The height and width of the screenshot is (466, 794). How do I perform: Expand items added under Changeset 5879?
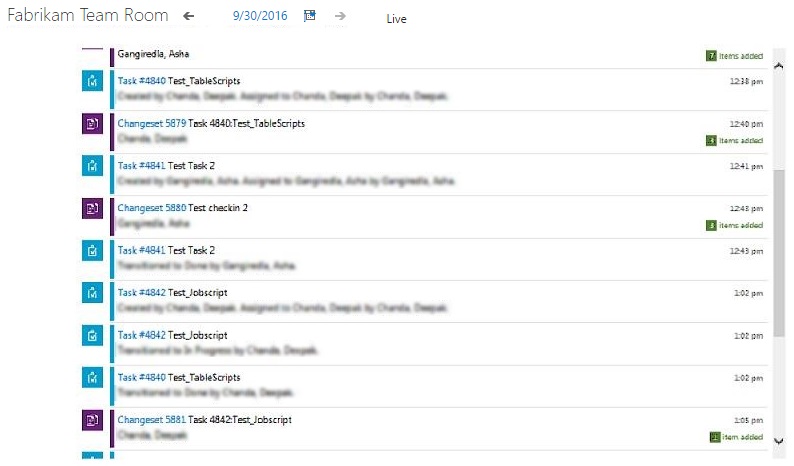click(735, 141)
